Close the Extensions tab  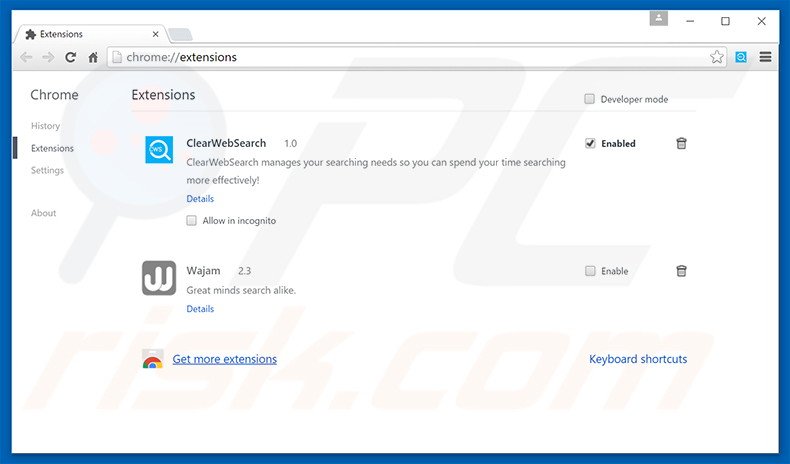pyautogui.click(x=155, y=34)
